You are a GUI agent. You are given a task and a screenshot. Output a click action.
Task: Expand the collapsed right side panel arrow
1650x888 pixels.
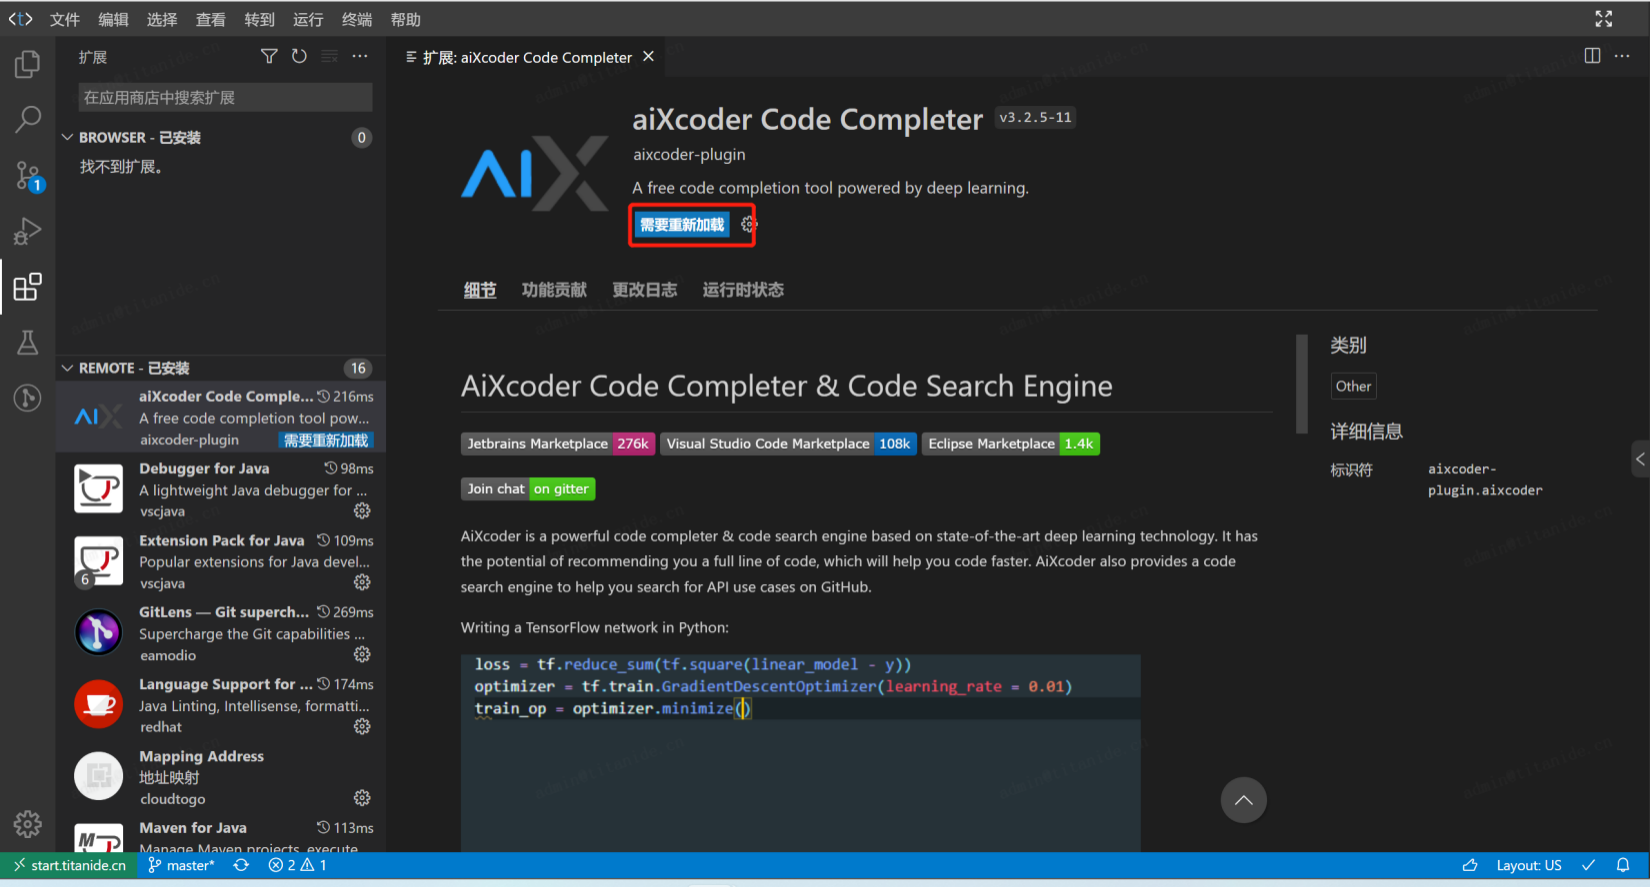tap(1640, 460)
